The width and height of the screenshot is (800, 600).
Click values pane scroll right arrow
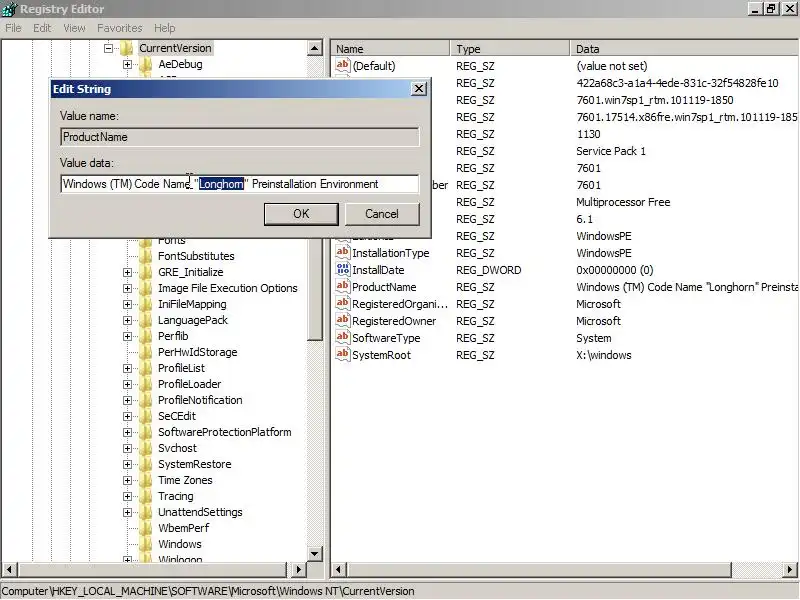[x=790, y=569]
